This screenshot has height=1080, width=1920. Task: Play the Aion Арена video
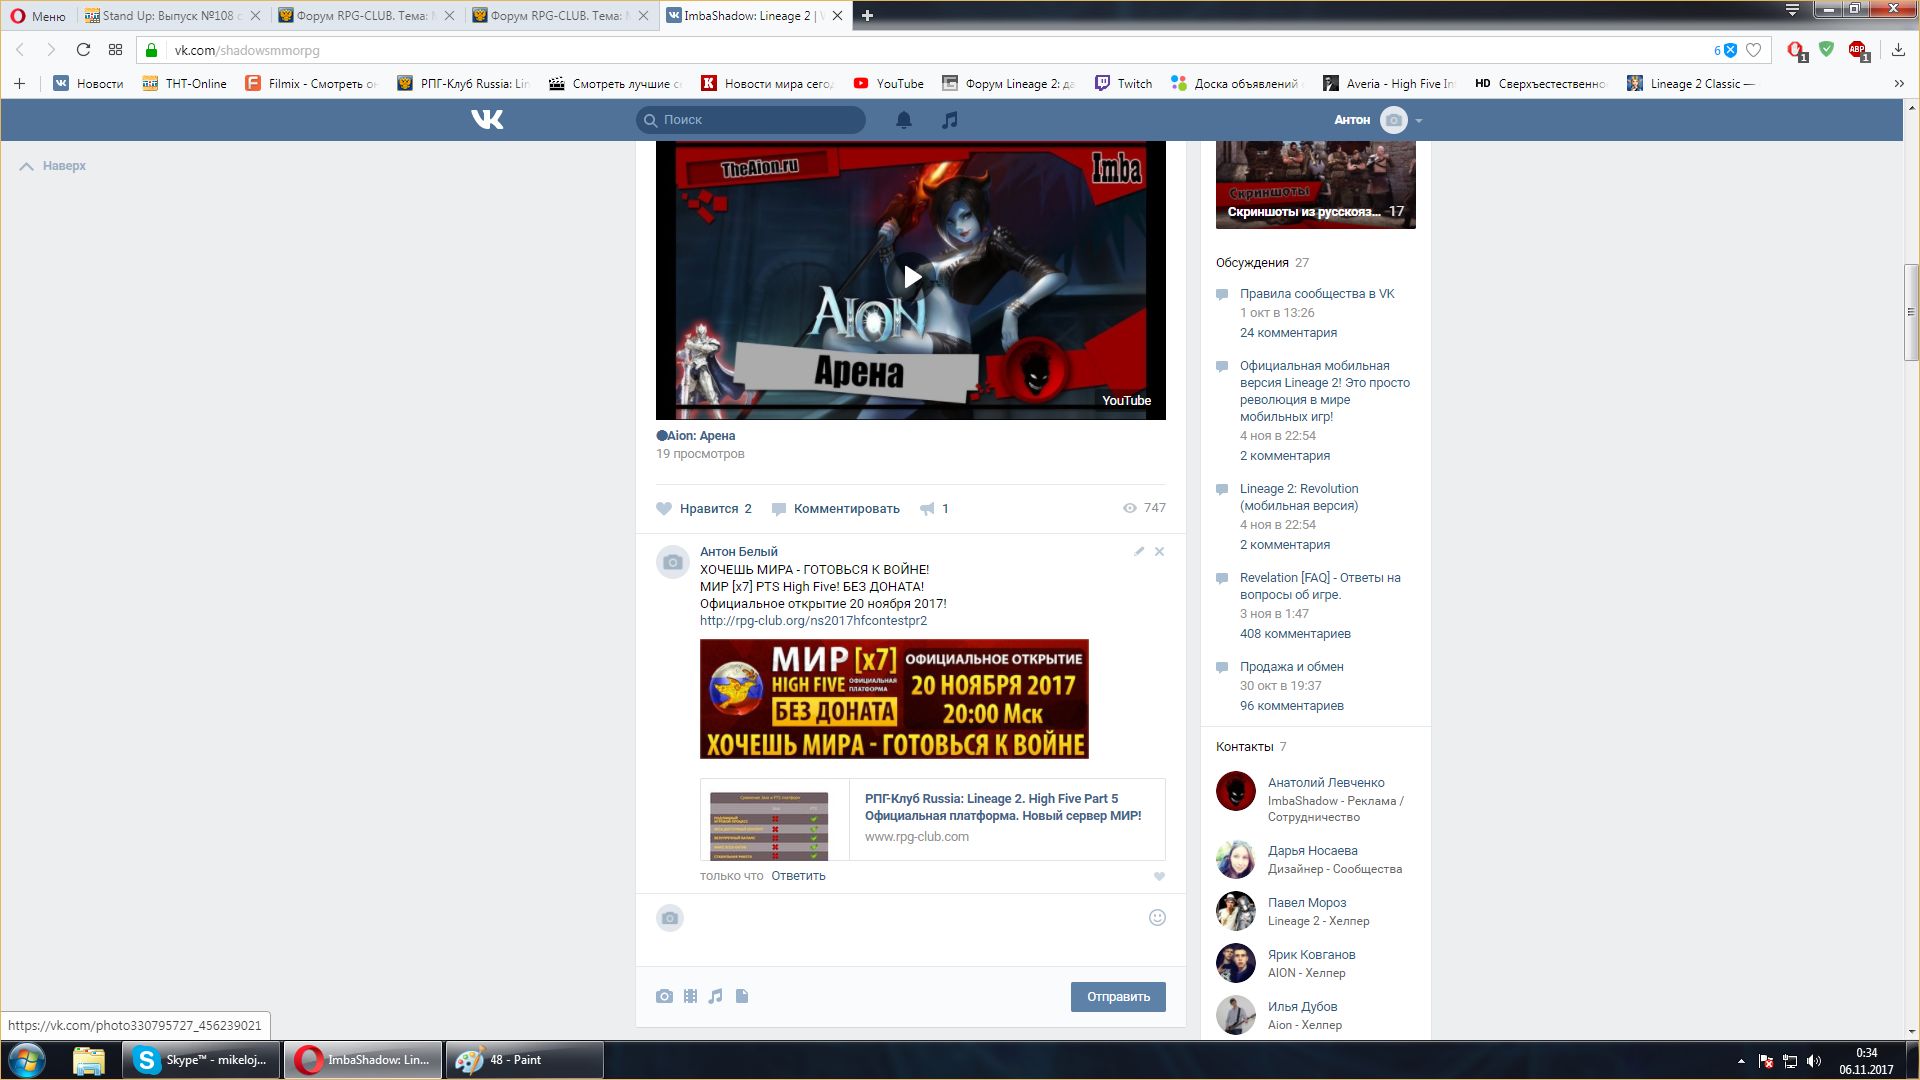911,277
